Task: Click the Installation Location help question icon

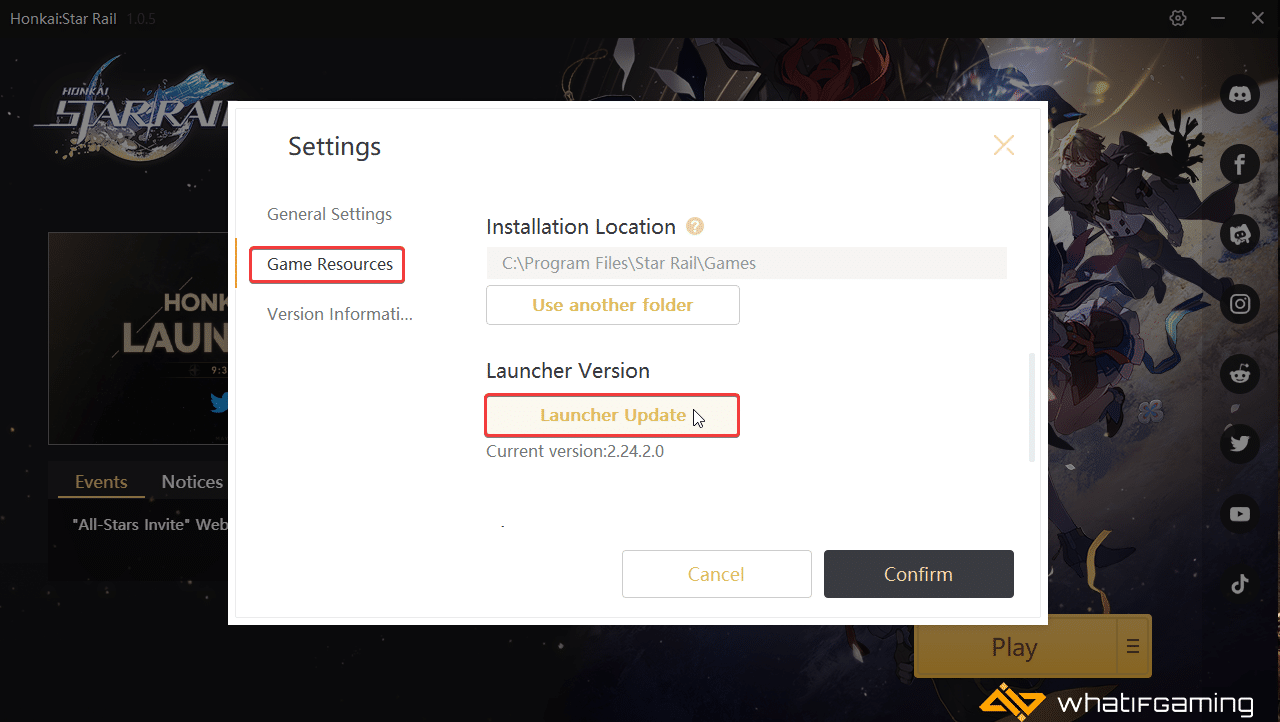Action: coord(695,227)
